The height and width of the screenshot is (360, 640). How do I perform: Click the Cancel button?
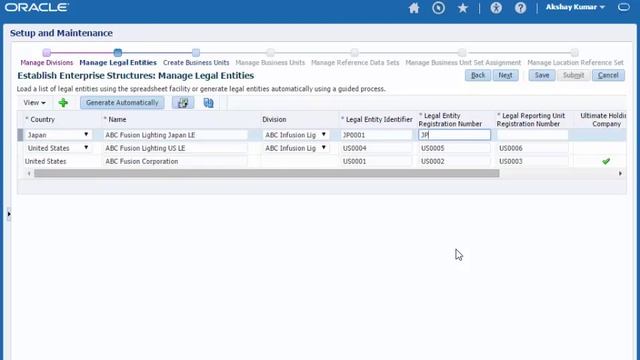coord(608,75)
